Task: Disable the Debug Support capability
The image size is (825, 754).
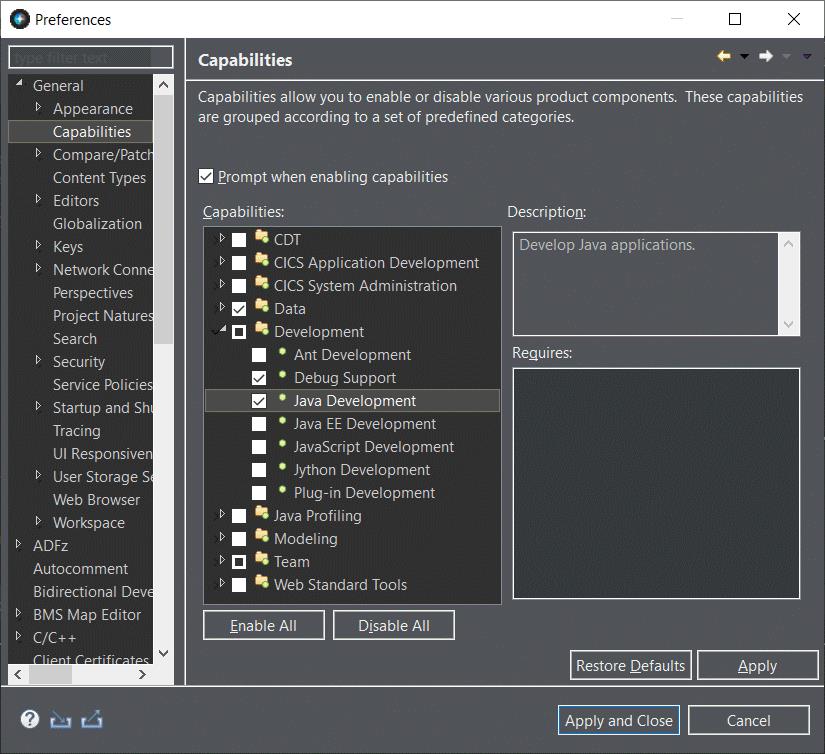Action: click(258, 377)
